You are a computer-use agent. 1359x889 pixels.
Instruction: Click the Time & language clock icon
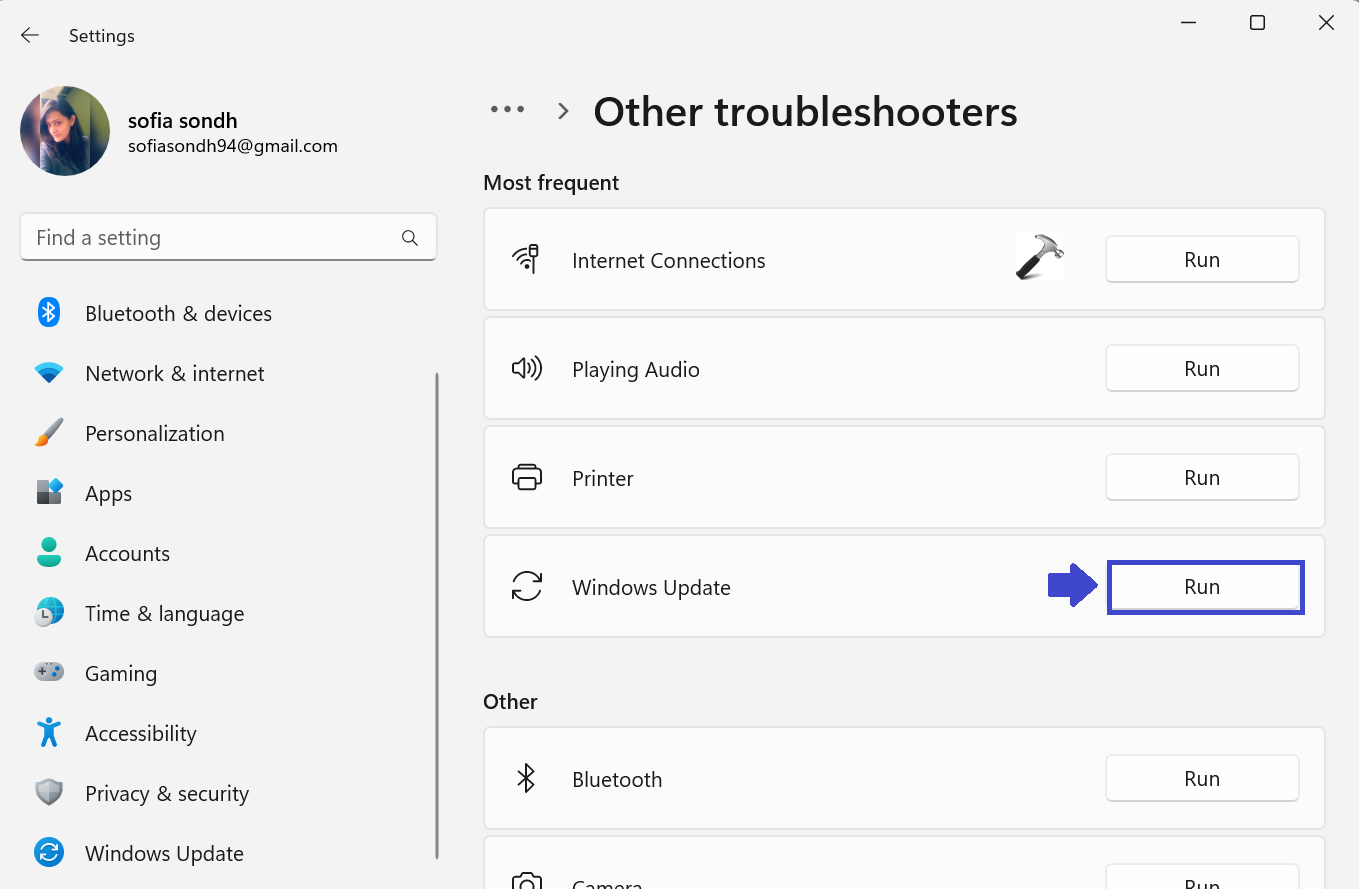[49, 613]
